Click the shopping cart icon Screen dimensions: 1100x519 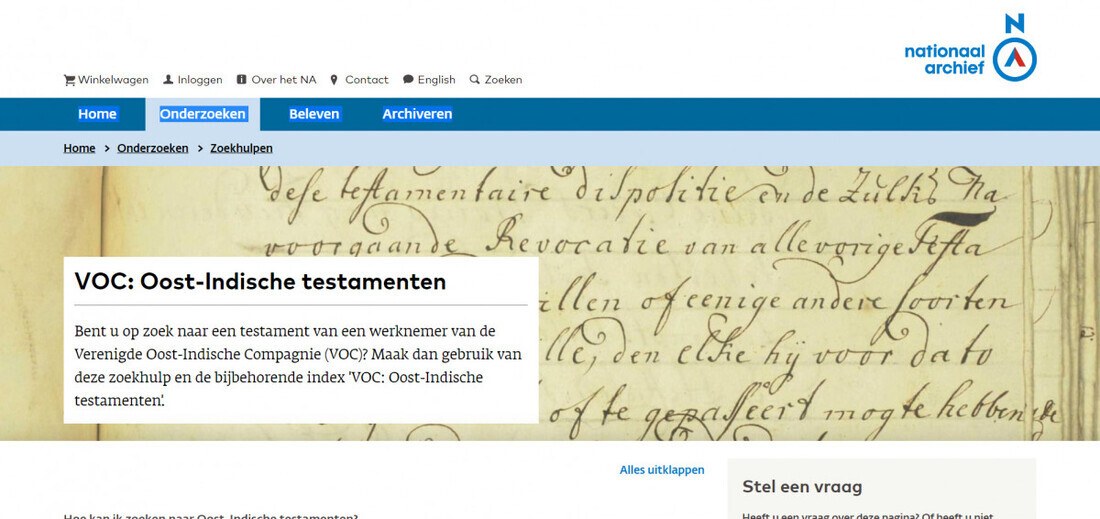69,80
